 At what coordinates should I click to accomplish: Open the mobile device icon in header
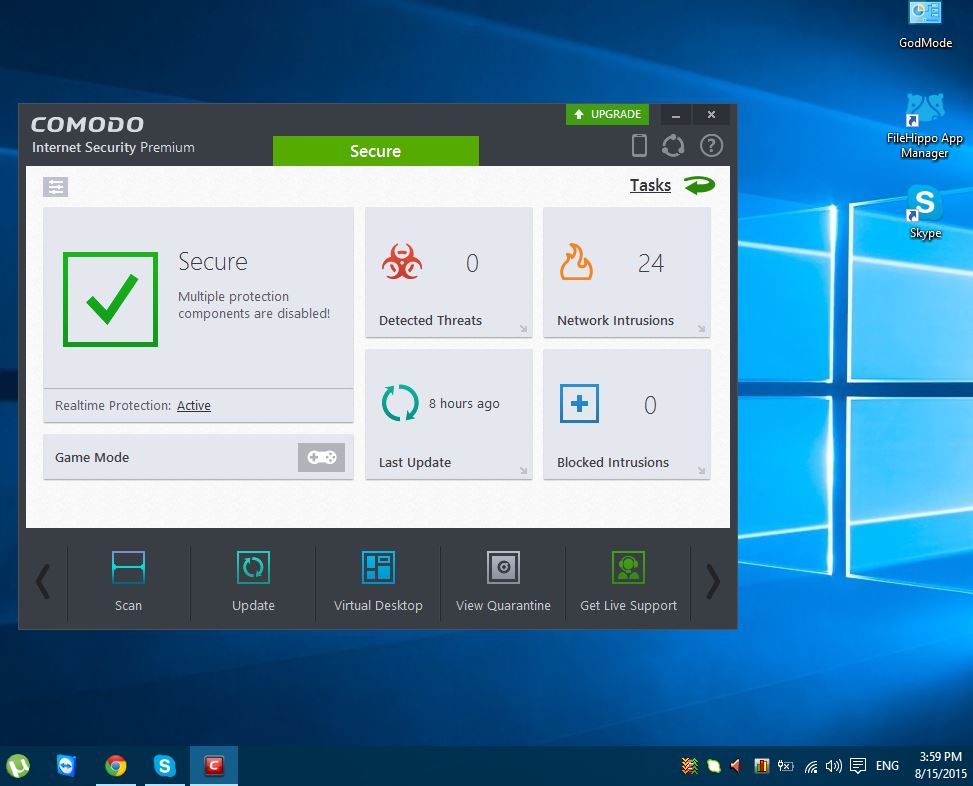(639, 146)
